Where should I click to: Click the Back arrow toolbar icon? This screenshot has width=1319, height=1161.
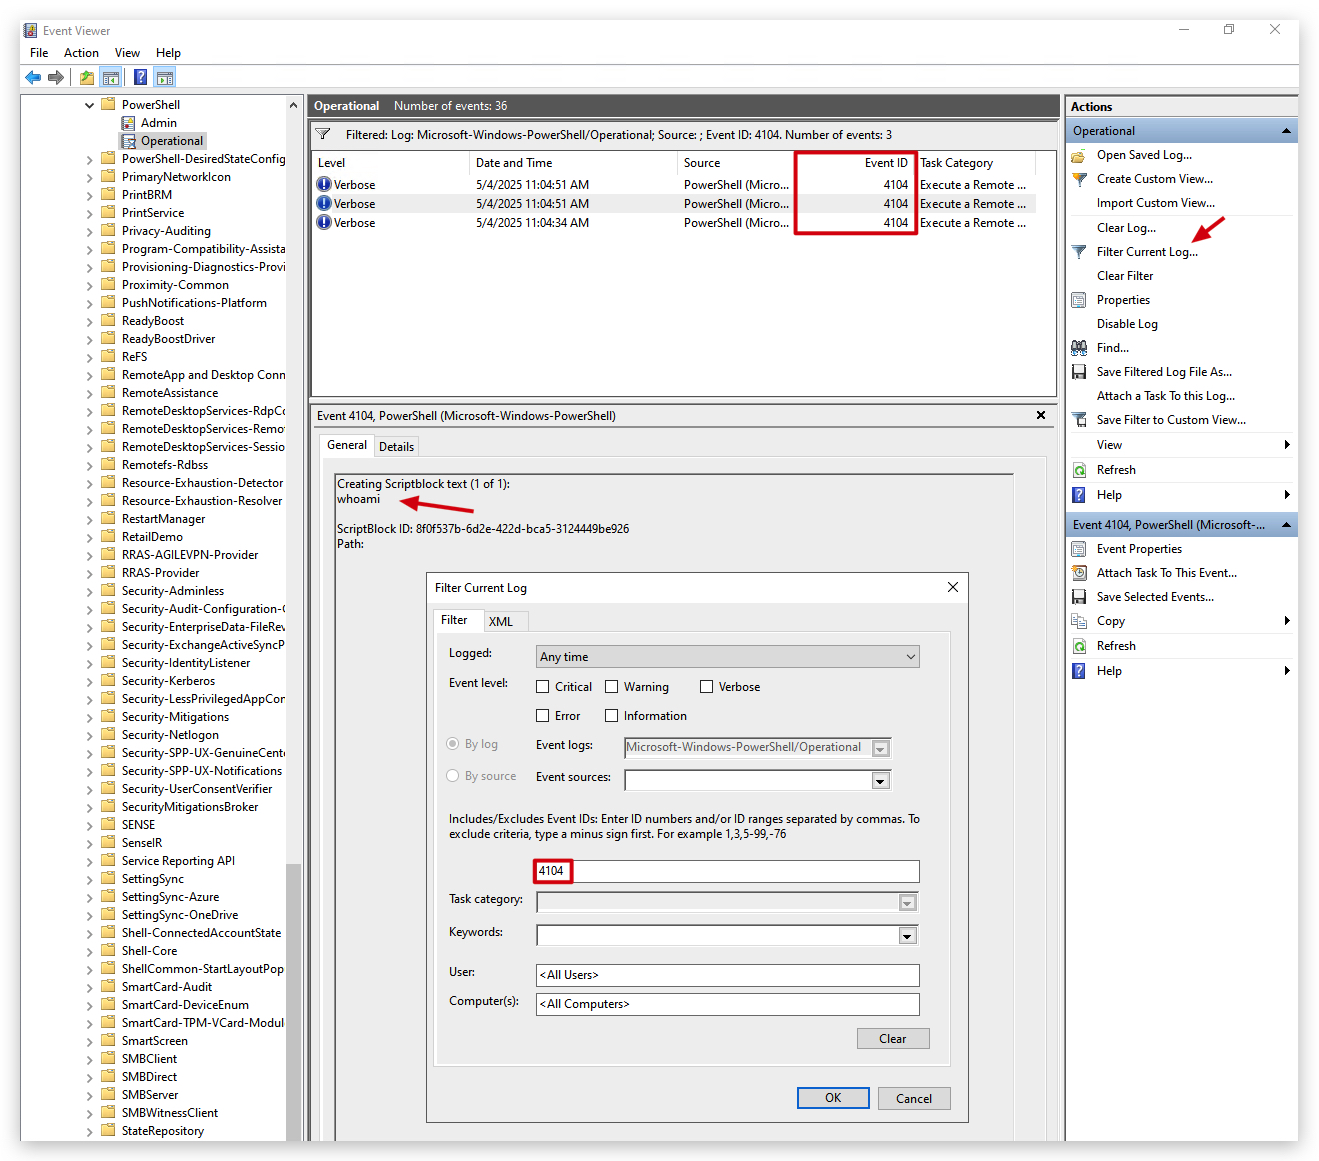(x=33, y=77)
